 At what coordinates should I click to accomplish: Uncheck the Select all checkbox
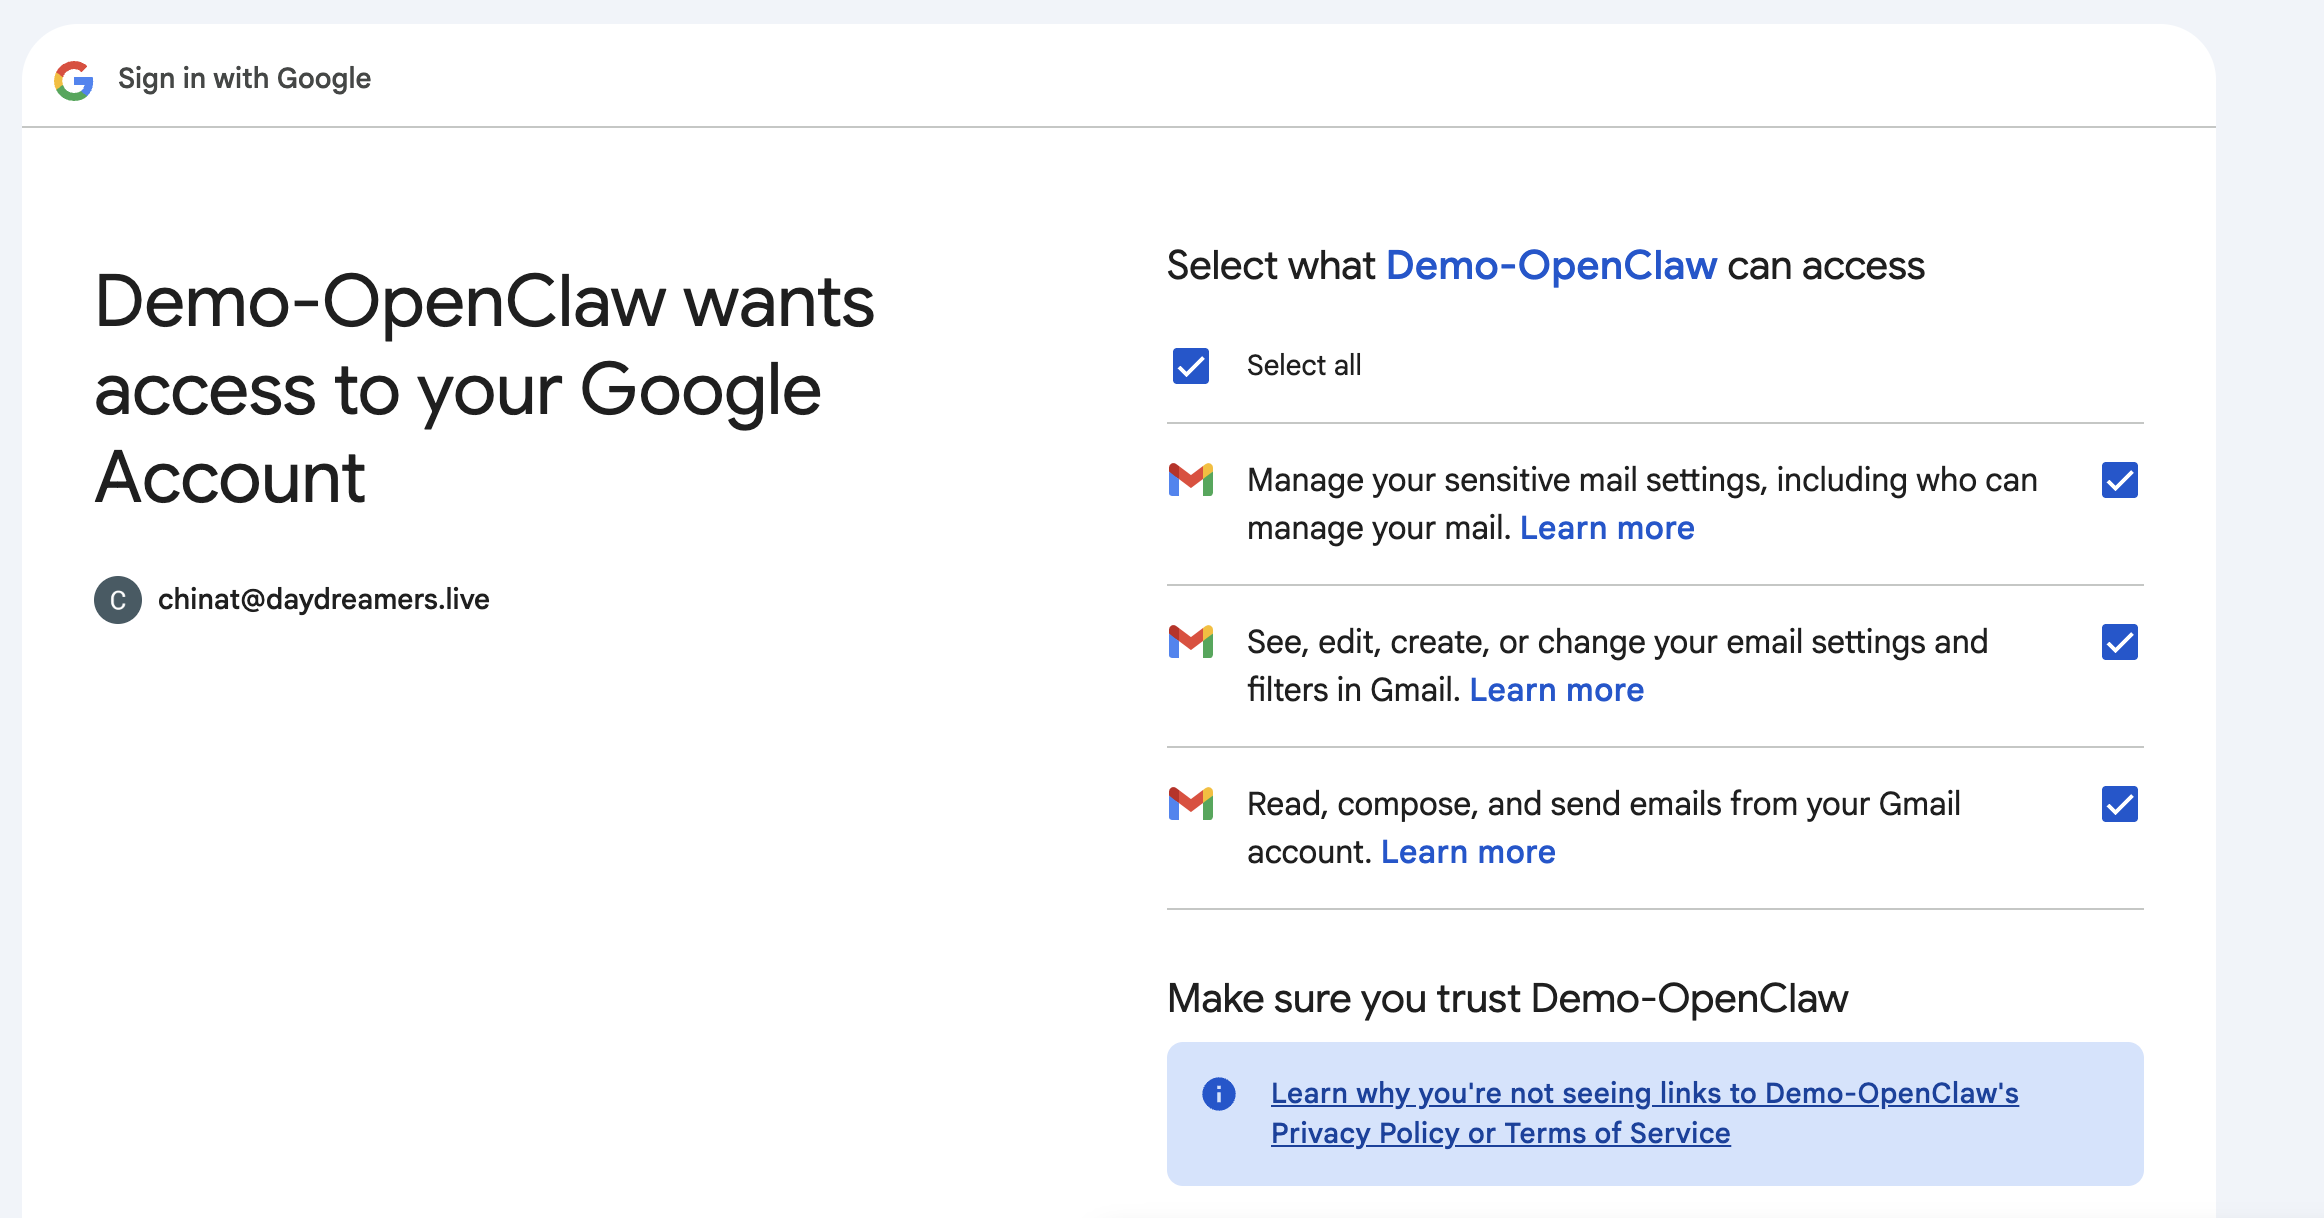(1190, 365)
